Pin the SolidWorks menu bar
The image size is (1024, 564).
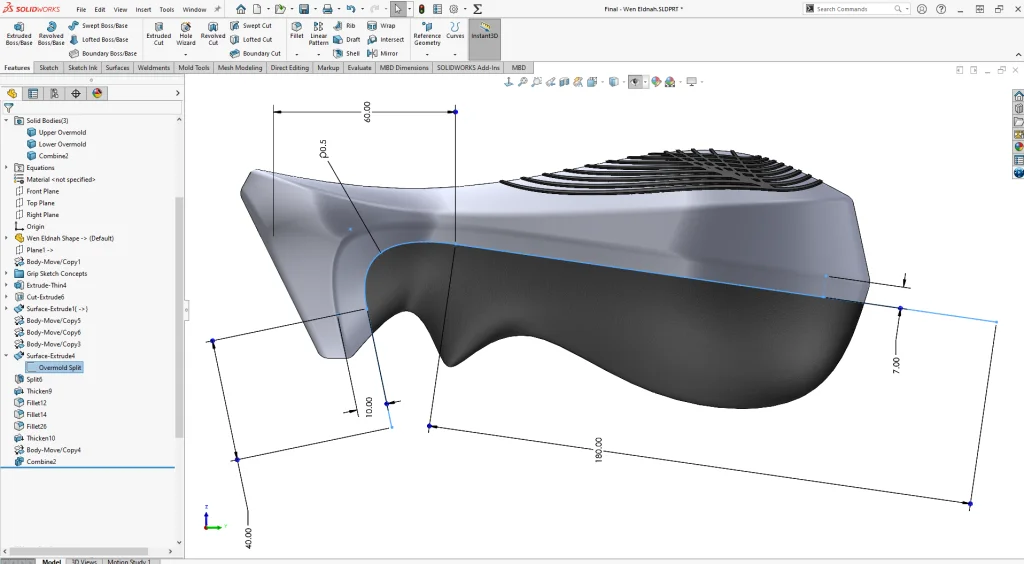[217, 9]
